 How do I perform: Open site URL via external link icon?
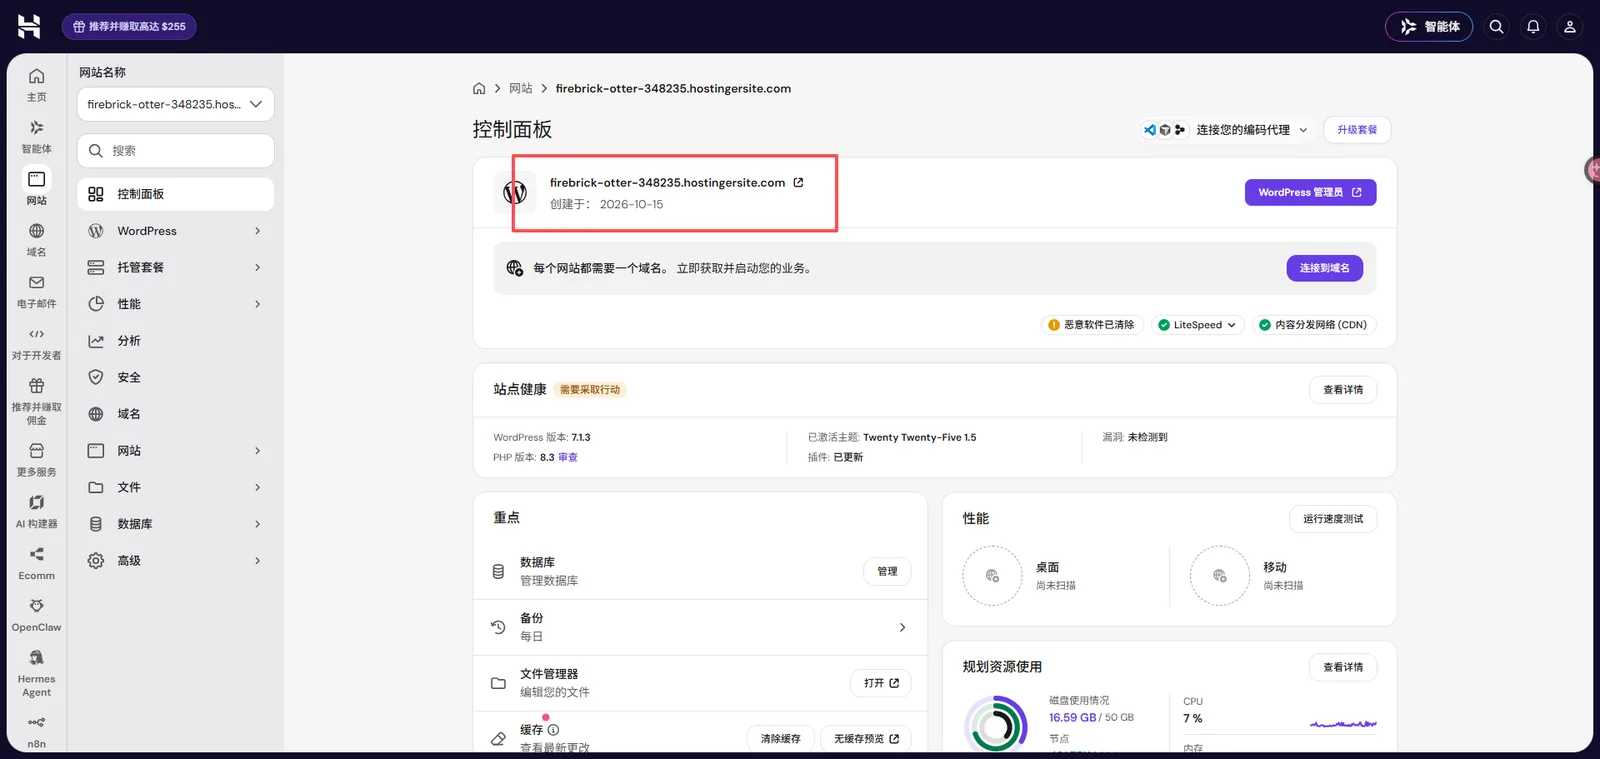[798, 182]
